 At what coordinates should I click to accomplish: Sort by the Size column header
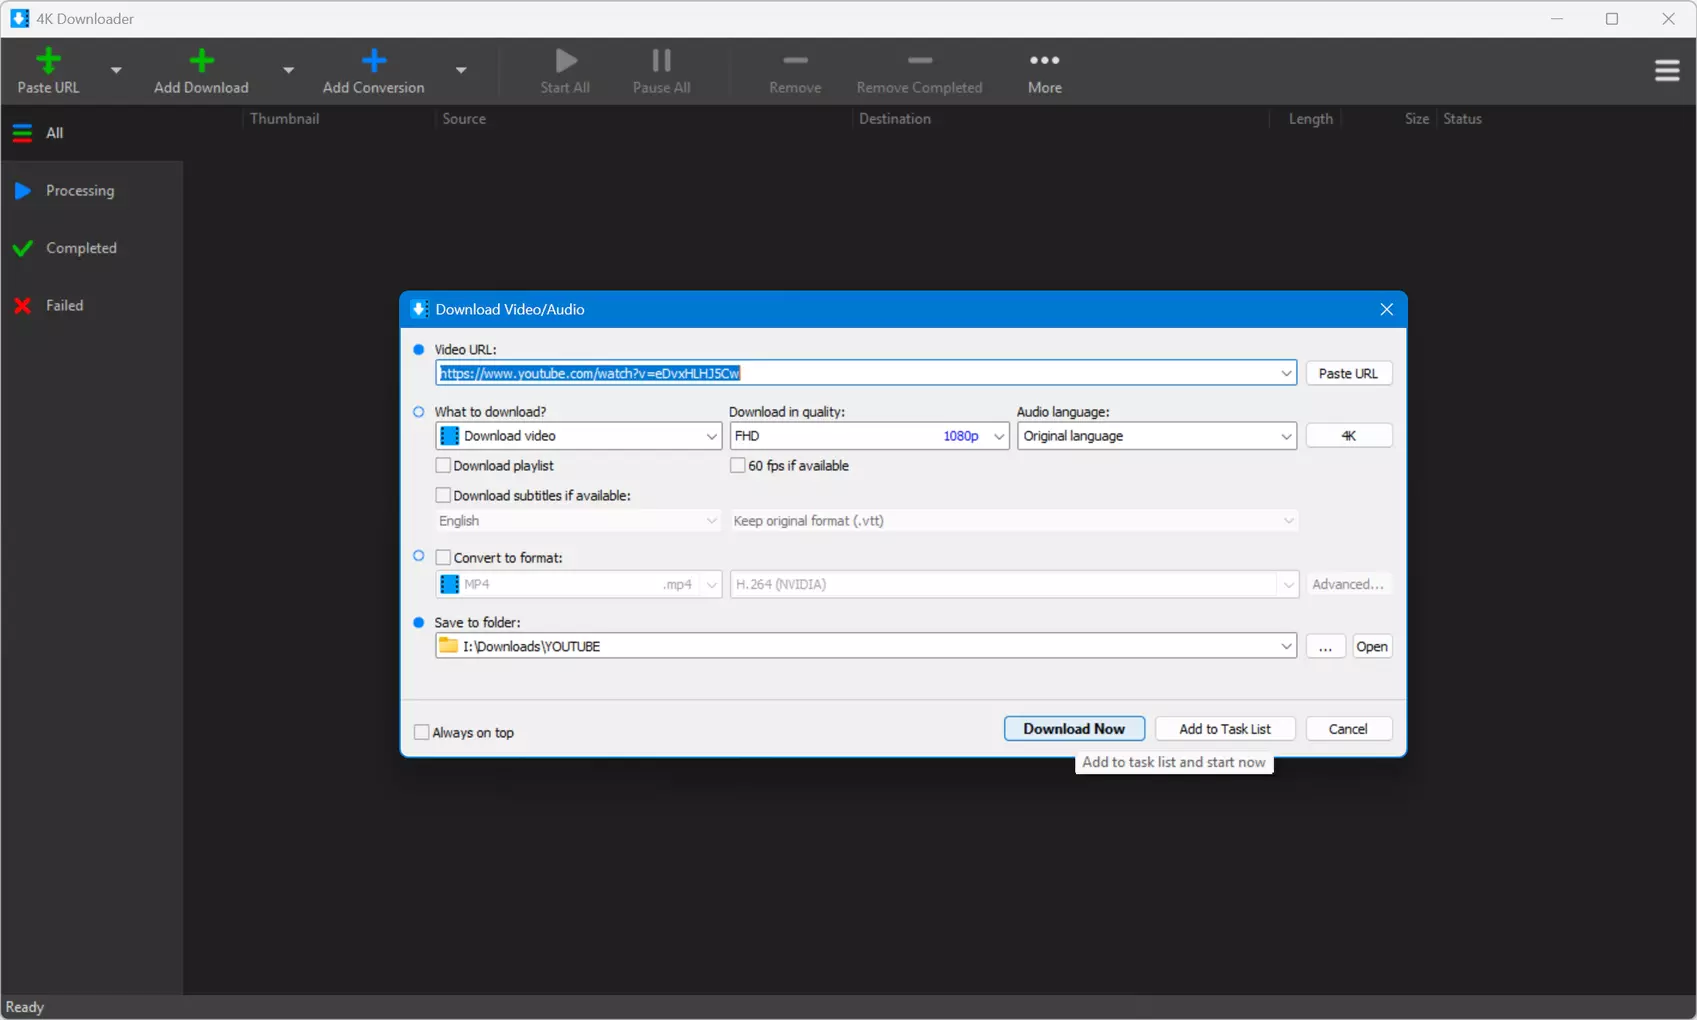pyautogui.click(x=1416, y=119)
